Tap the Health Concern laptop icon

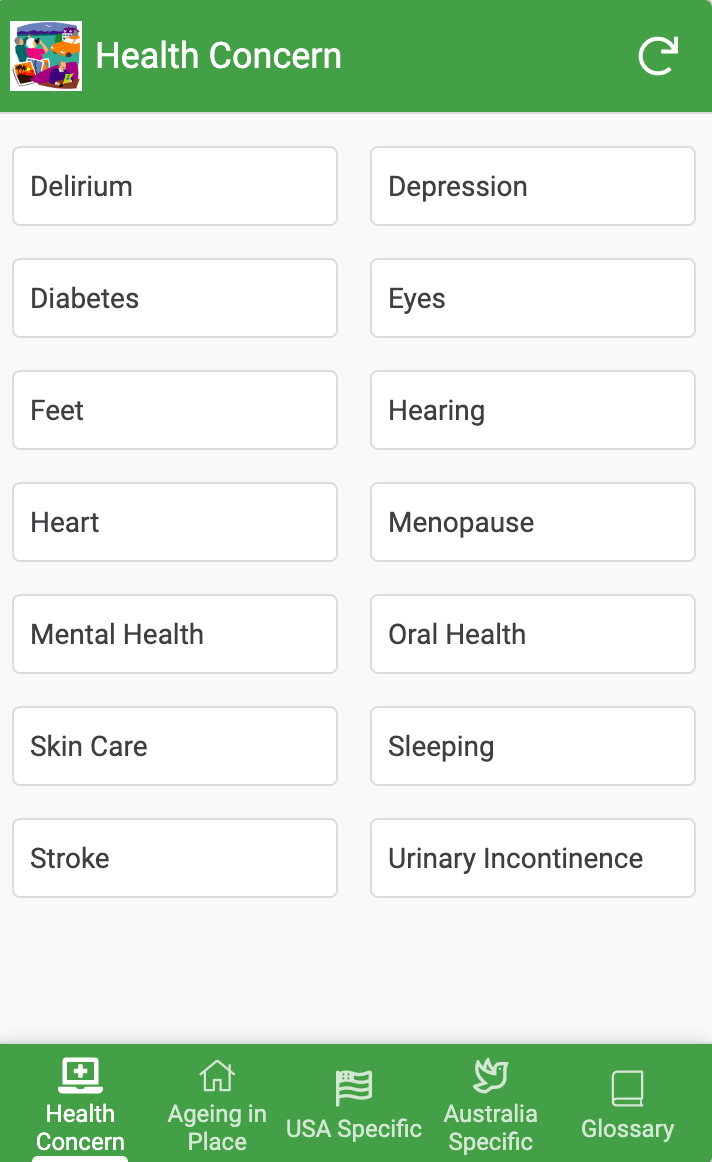pos(80,1075)
